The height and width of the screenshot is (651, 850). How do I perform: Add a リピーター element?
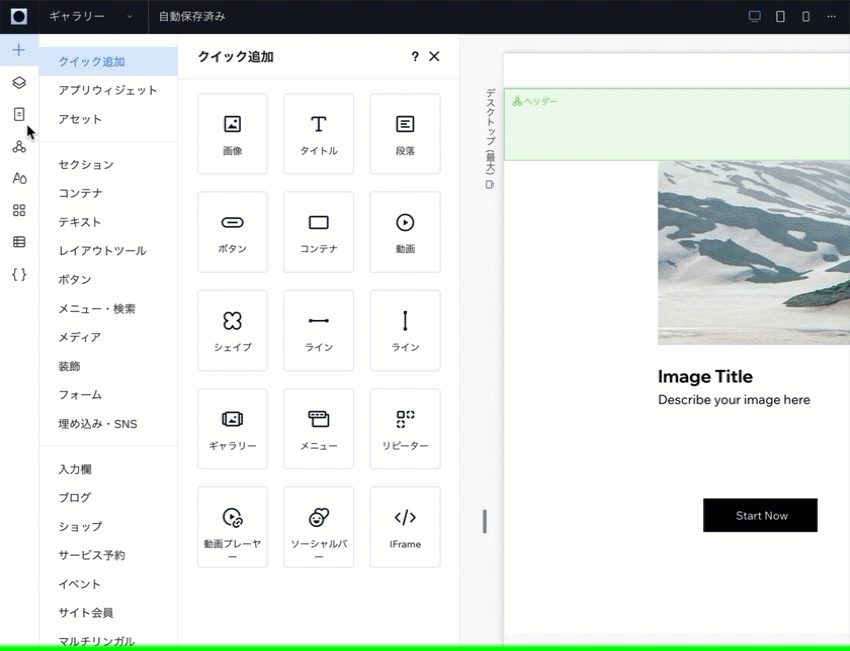click(405, 429)
